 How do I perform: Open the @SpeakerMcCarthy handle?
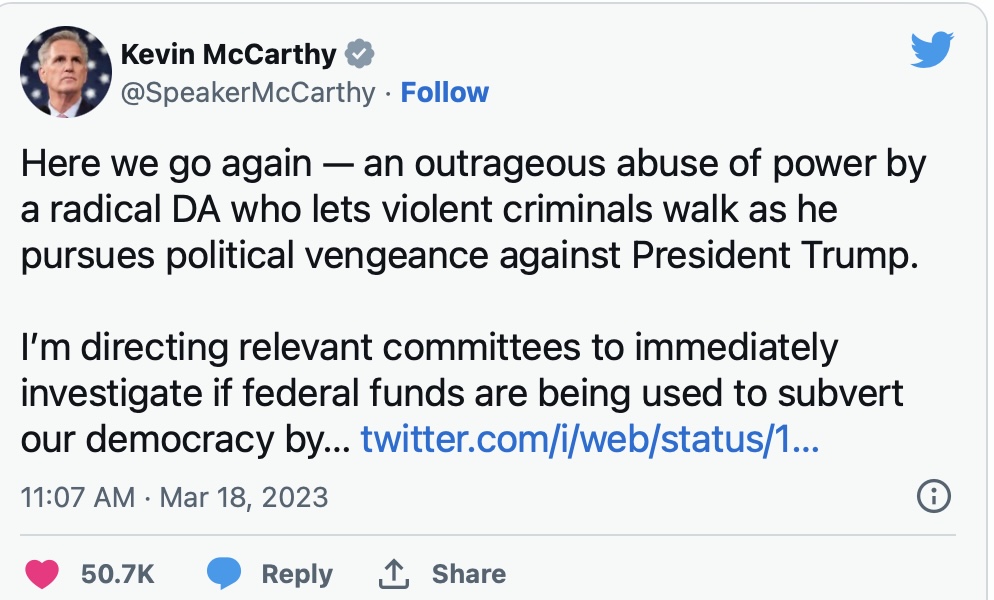[x=248, y=93]
